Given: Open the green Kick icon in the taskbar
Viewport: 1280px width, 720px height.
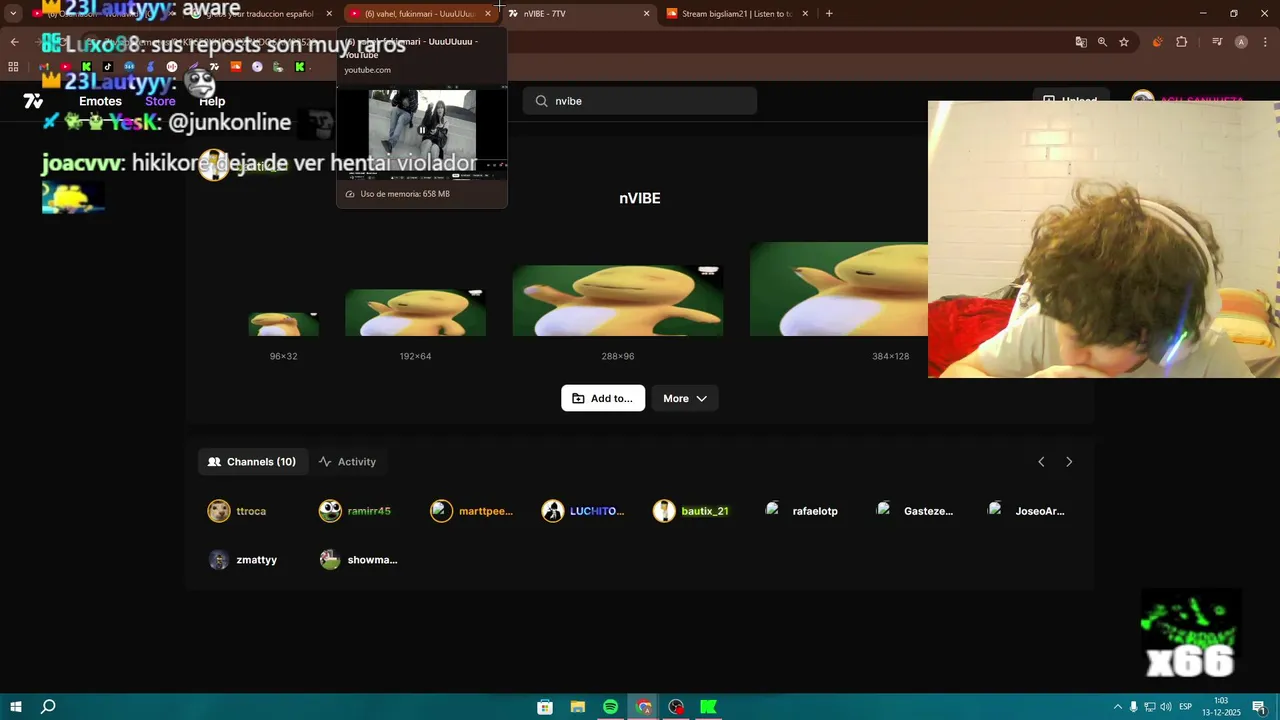Looking at the screenshot, I should point(709,707).
